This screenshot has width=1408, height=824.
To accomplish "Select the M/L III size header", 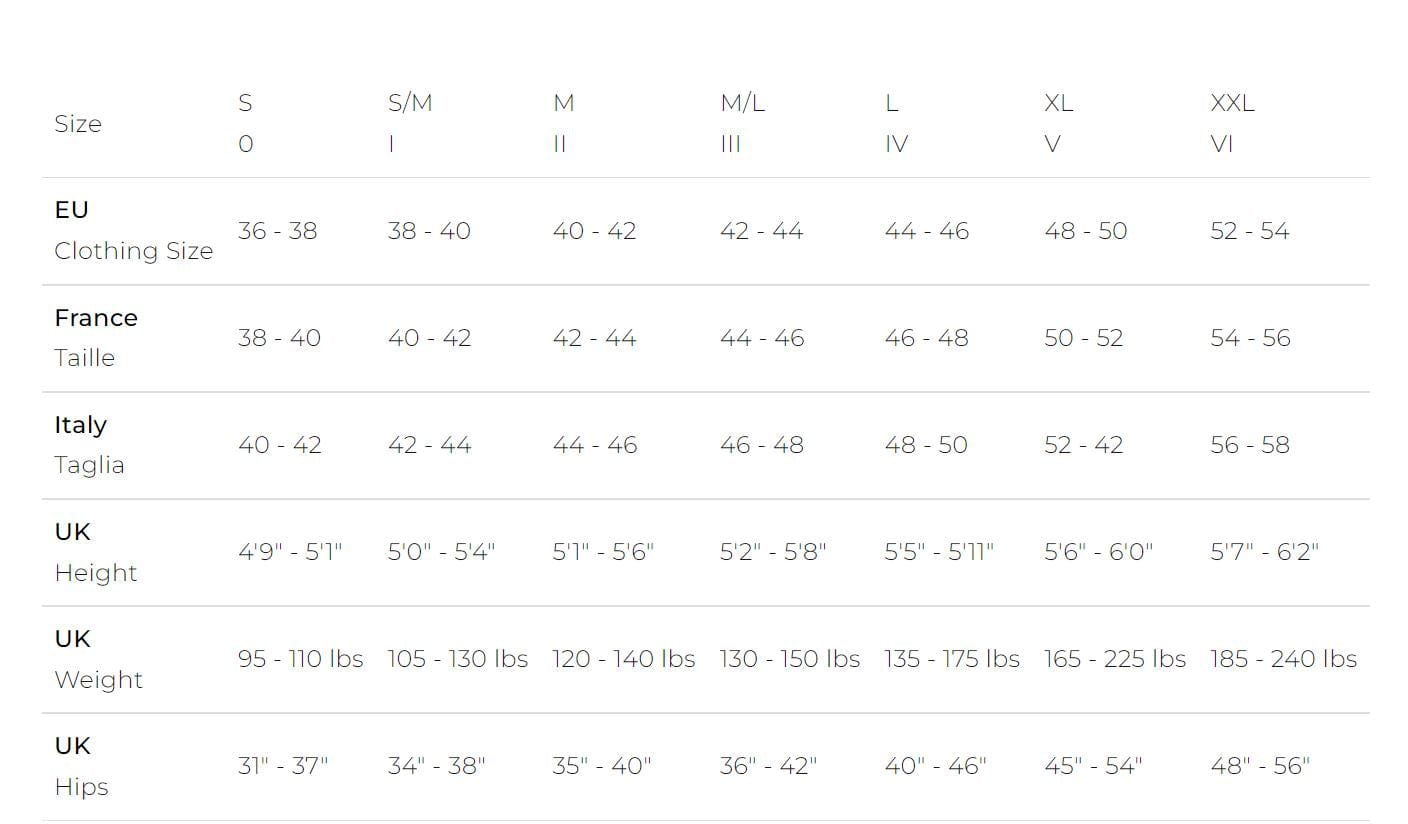I will point(742,123).
